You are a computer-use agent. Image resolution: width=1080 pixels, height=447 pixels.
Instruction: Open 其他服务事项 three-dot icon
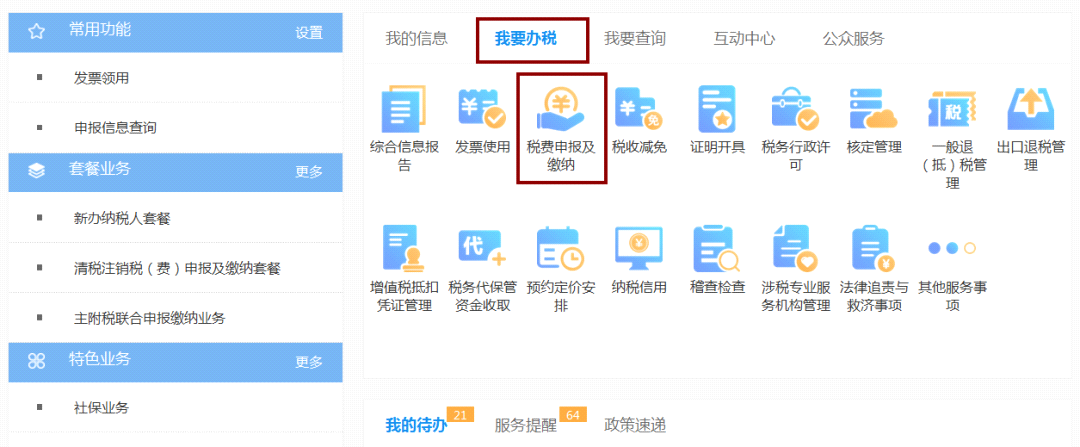[952, 249]
